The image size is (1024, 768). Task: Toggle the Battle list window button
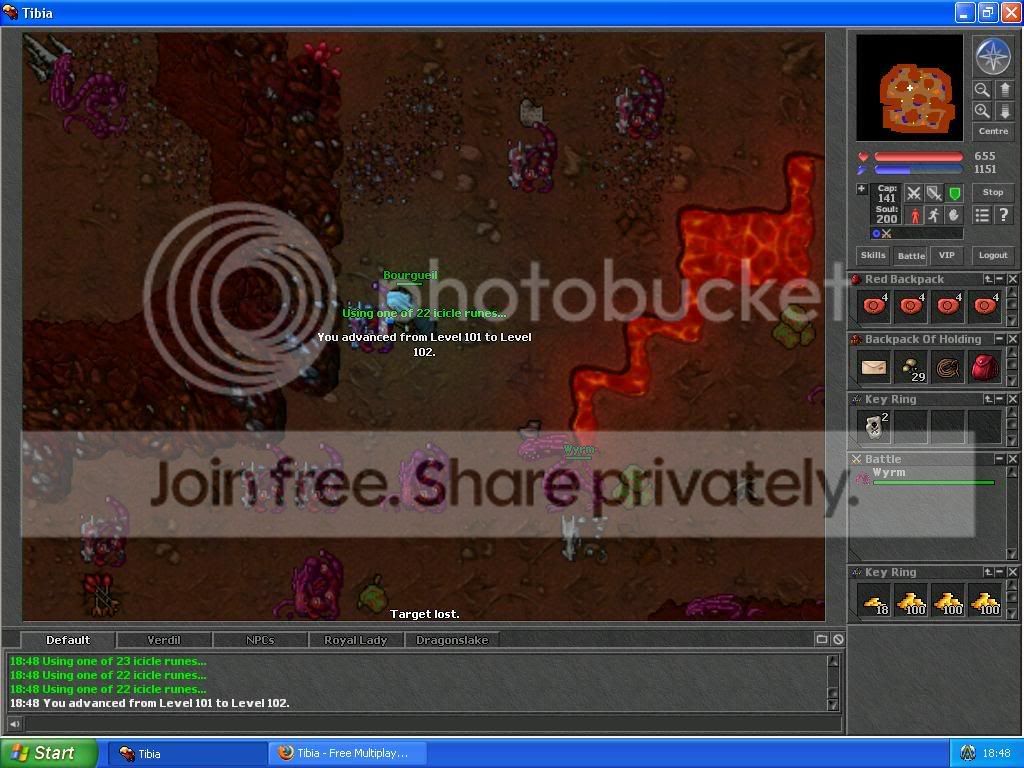pyautogui.click(x=911, y=255)
